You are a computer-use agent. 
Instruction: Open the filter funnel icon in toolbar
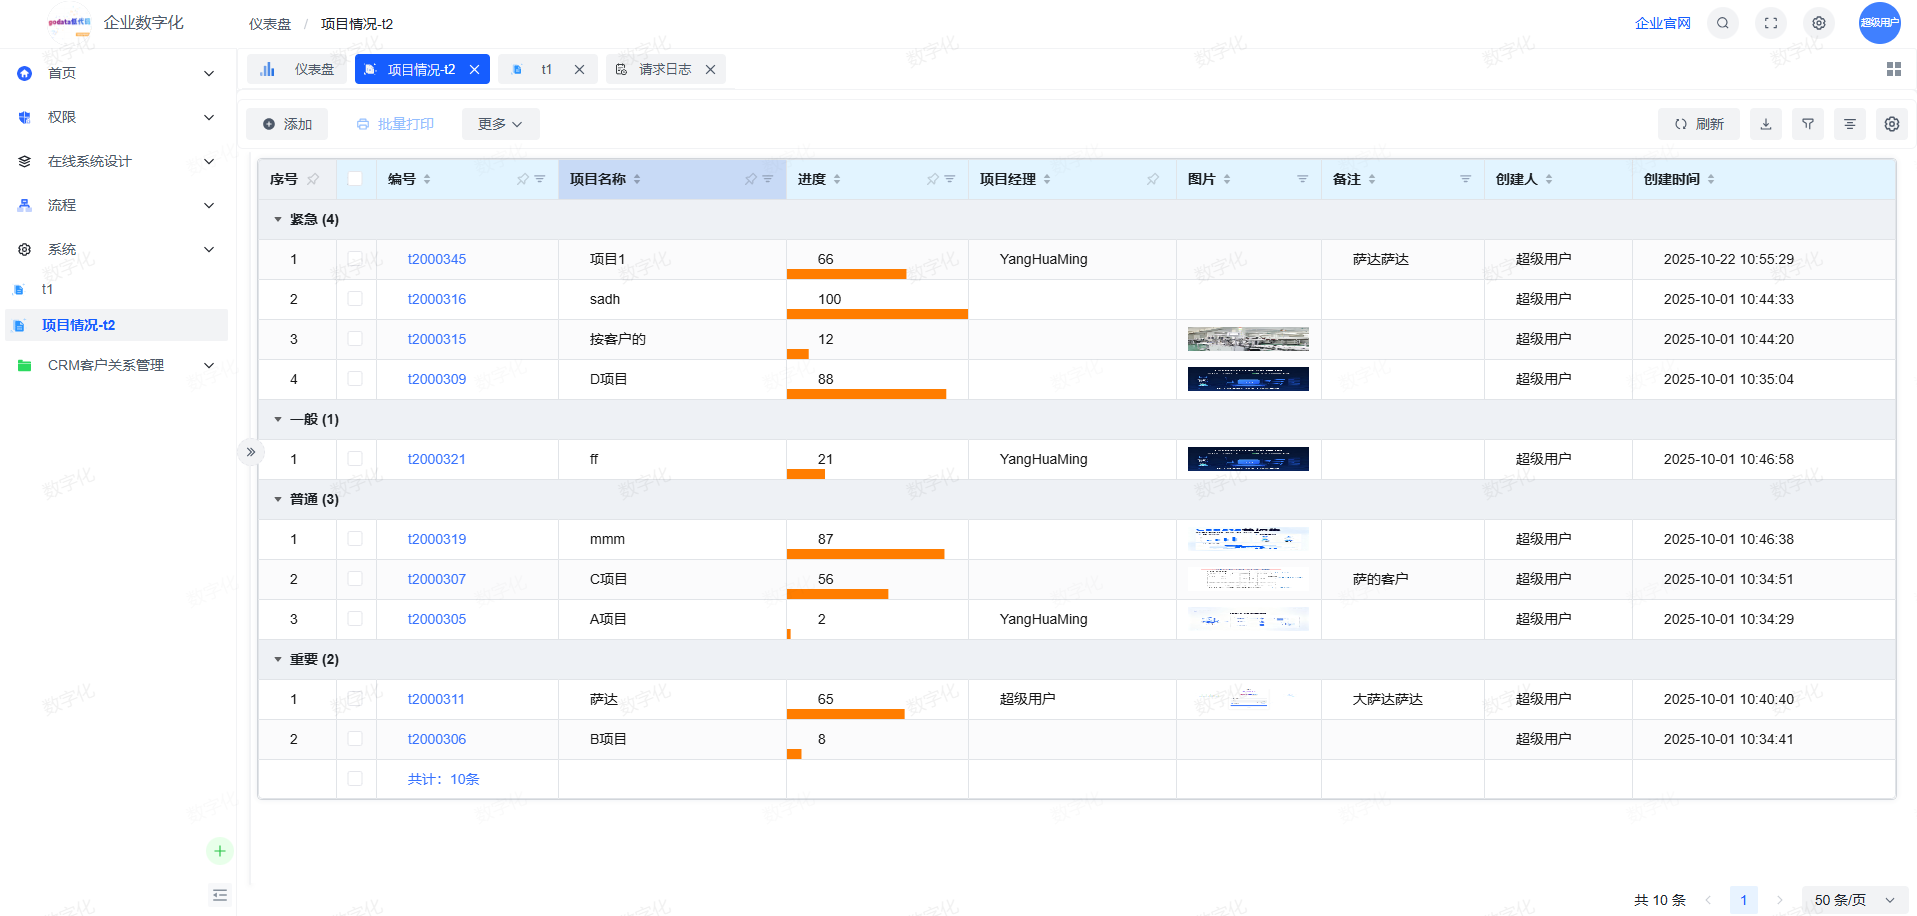tap(1808, 124)
